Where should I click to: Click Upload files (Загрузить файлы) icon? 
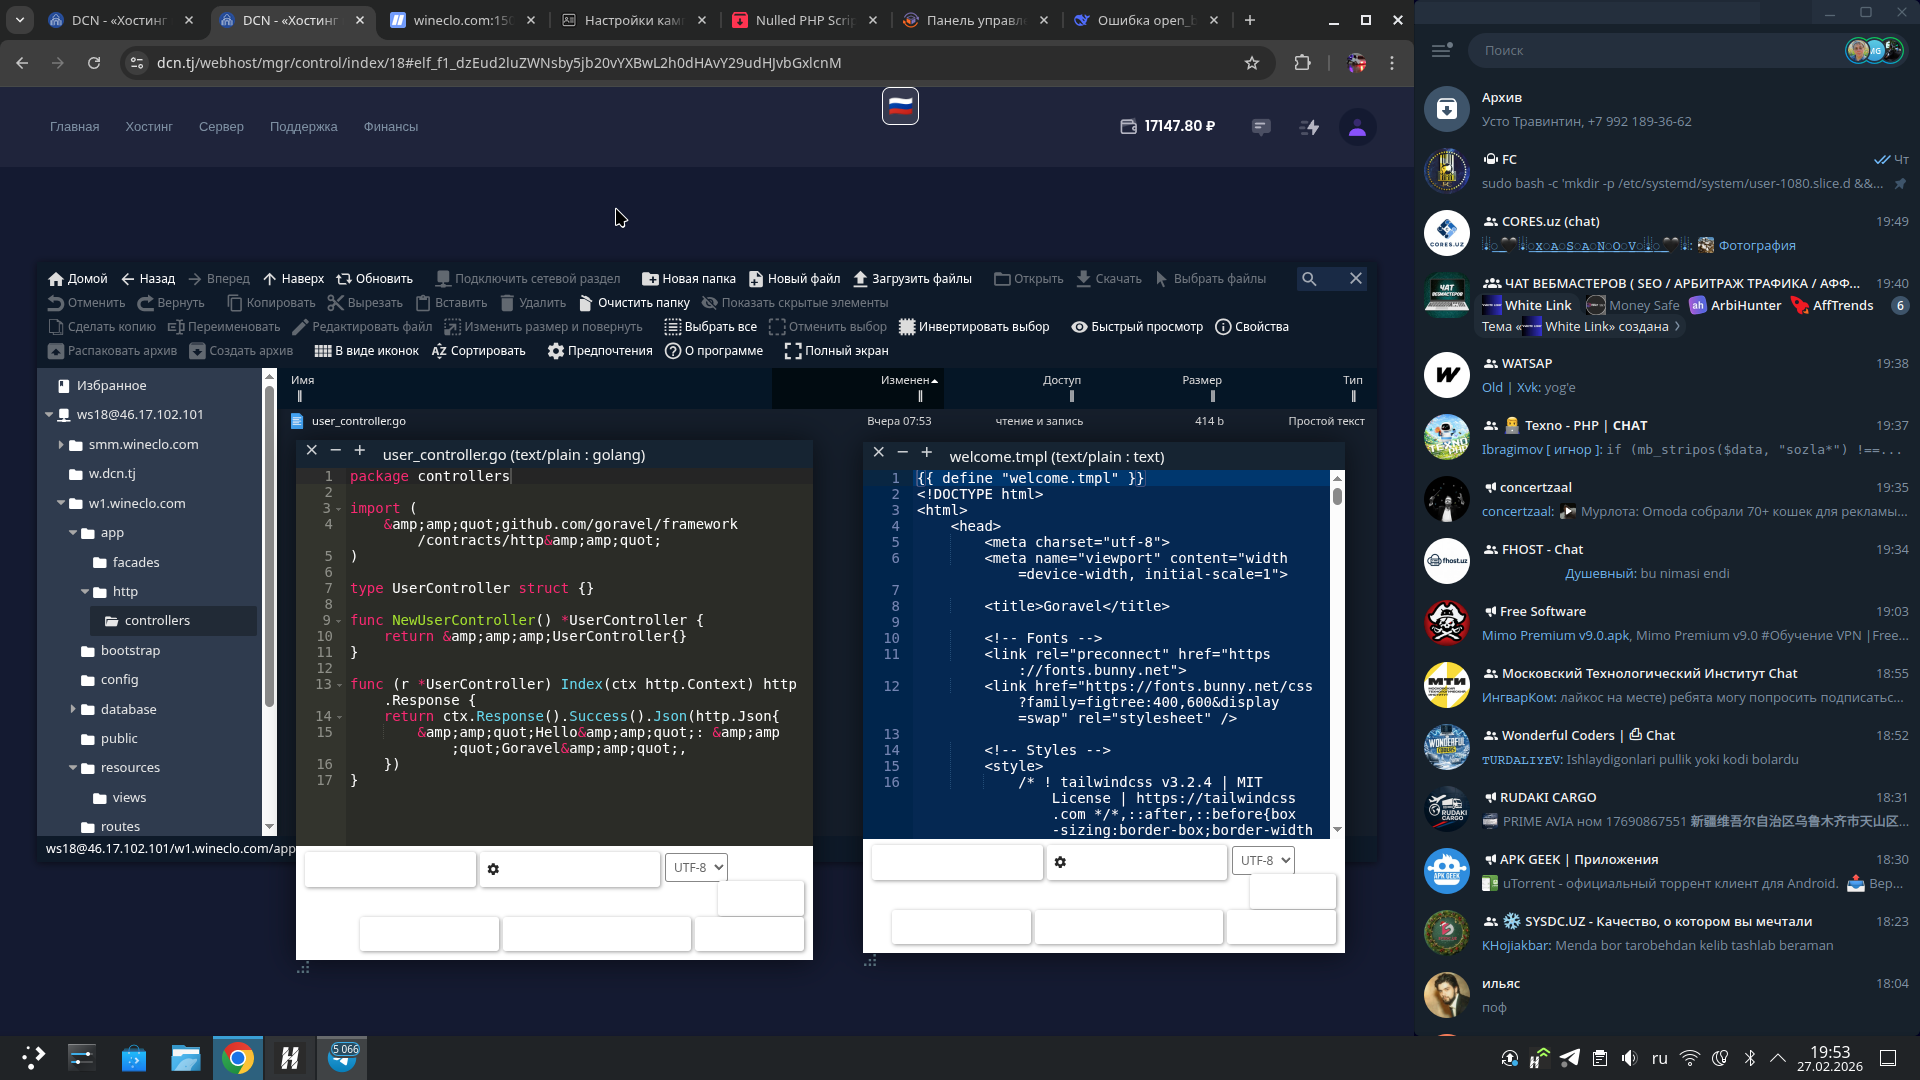pyautogui.click(x=860, y=279)
